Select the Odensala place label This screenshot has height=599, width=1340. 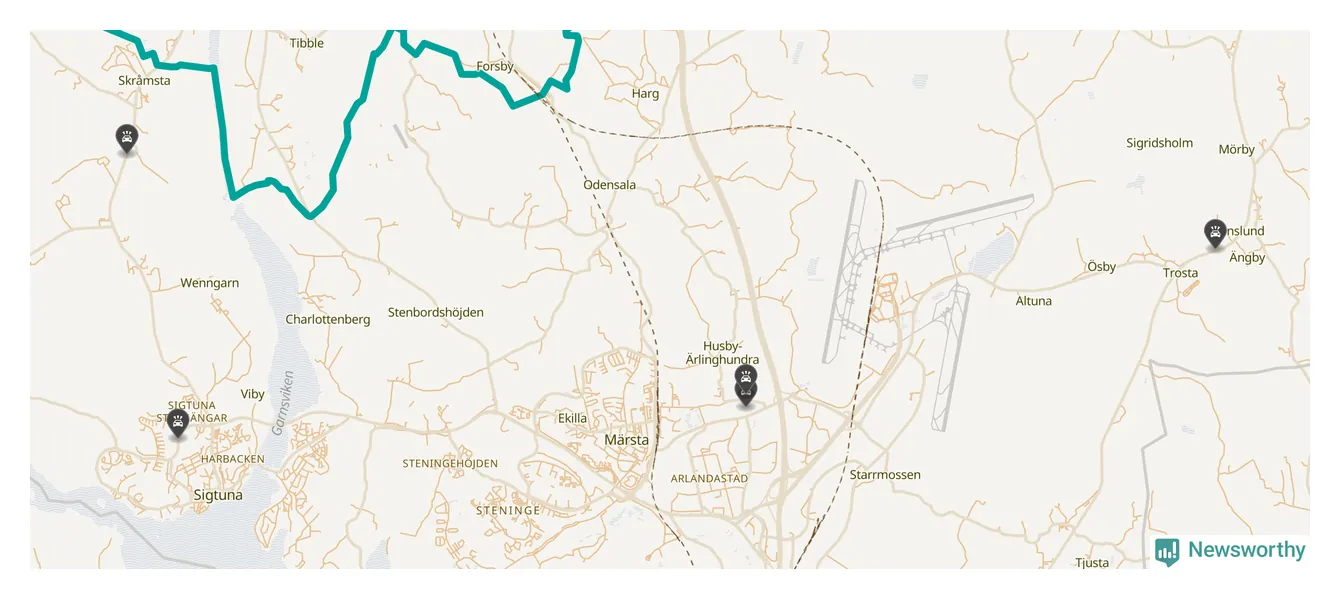click(x=610, y=185)
